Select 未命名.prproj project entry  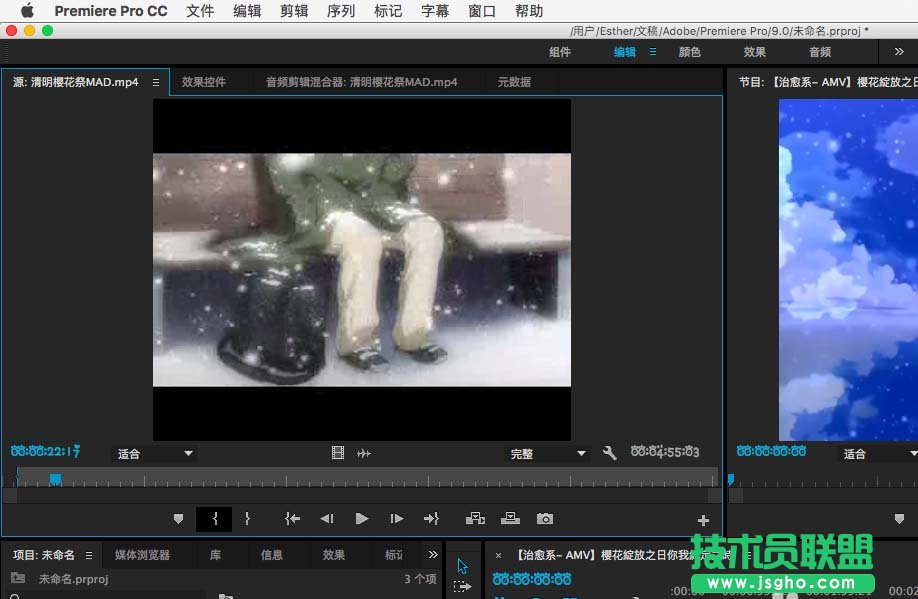point(73,579)
